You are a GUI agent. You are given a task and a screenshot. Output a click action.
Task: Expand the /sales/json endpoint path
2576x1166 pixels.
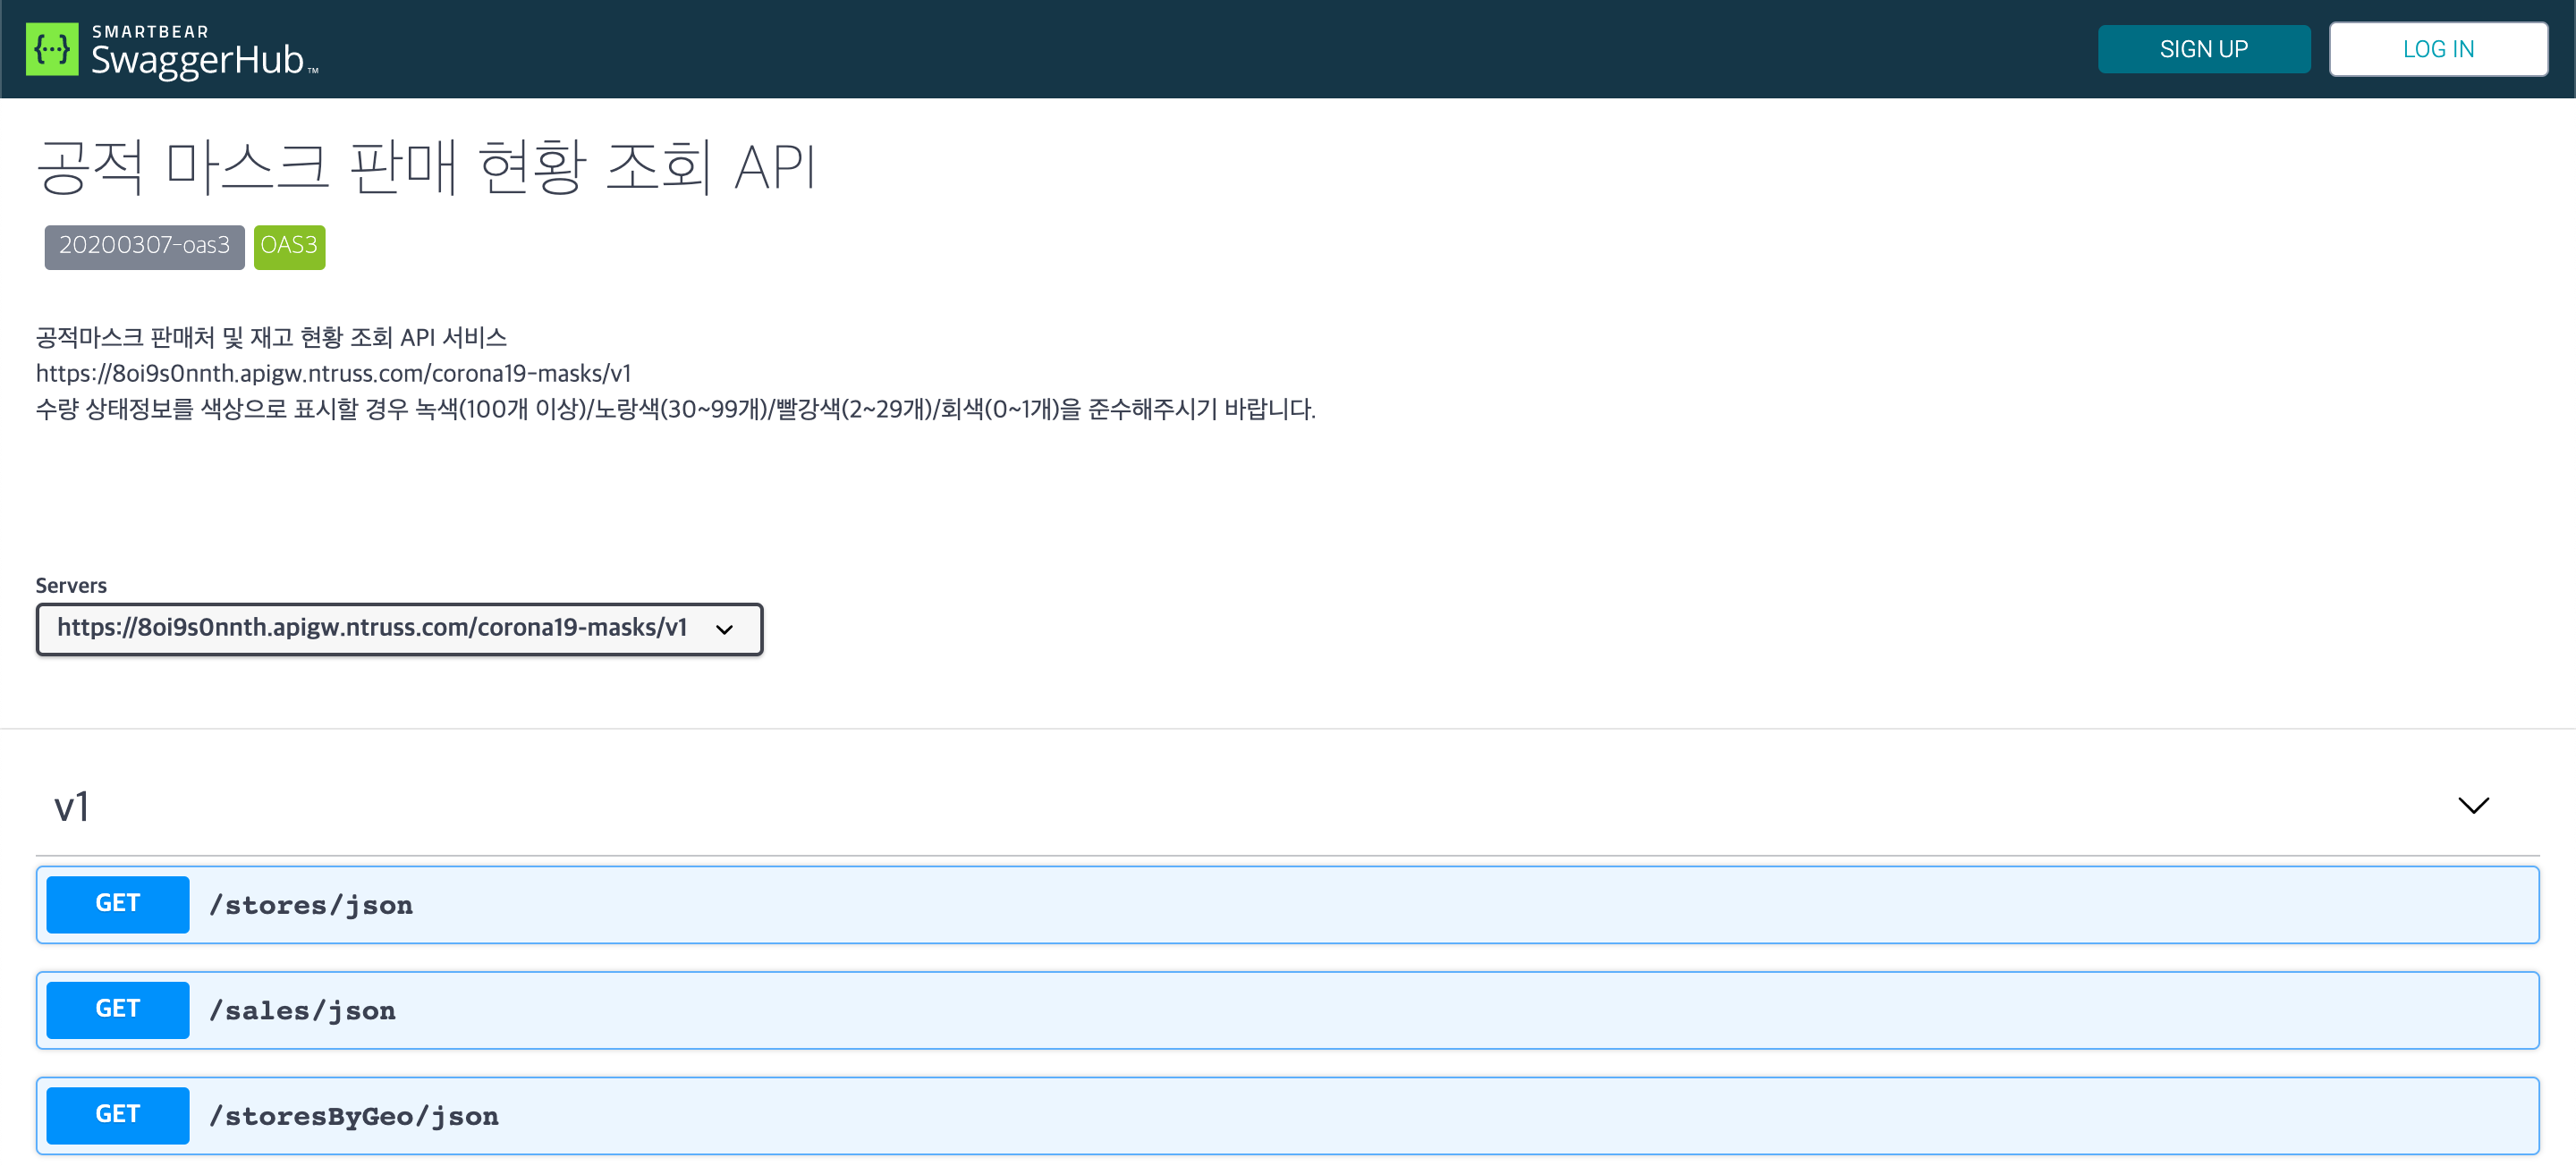[302, 1011]
